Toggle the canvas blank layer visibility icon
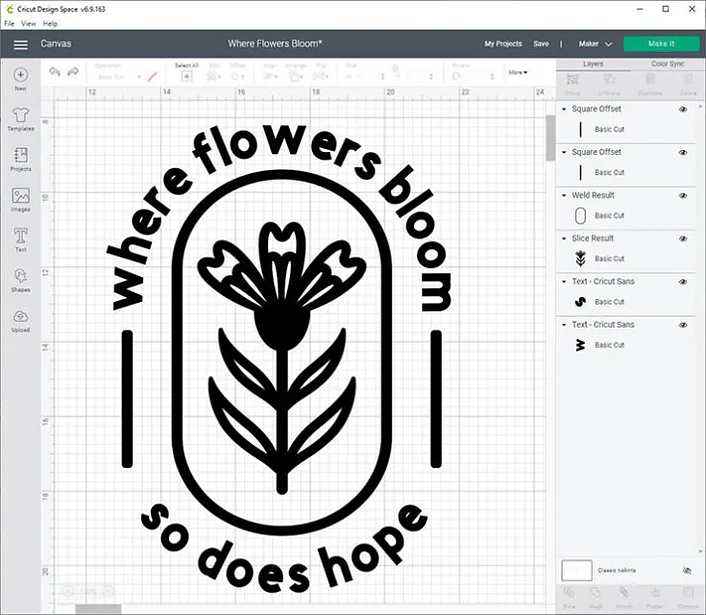 (687, 570)
